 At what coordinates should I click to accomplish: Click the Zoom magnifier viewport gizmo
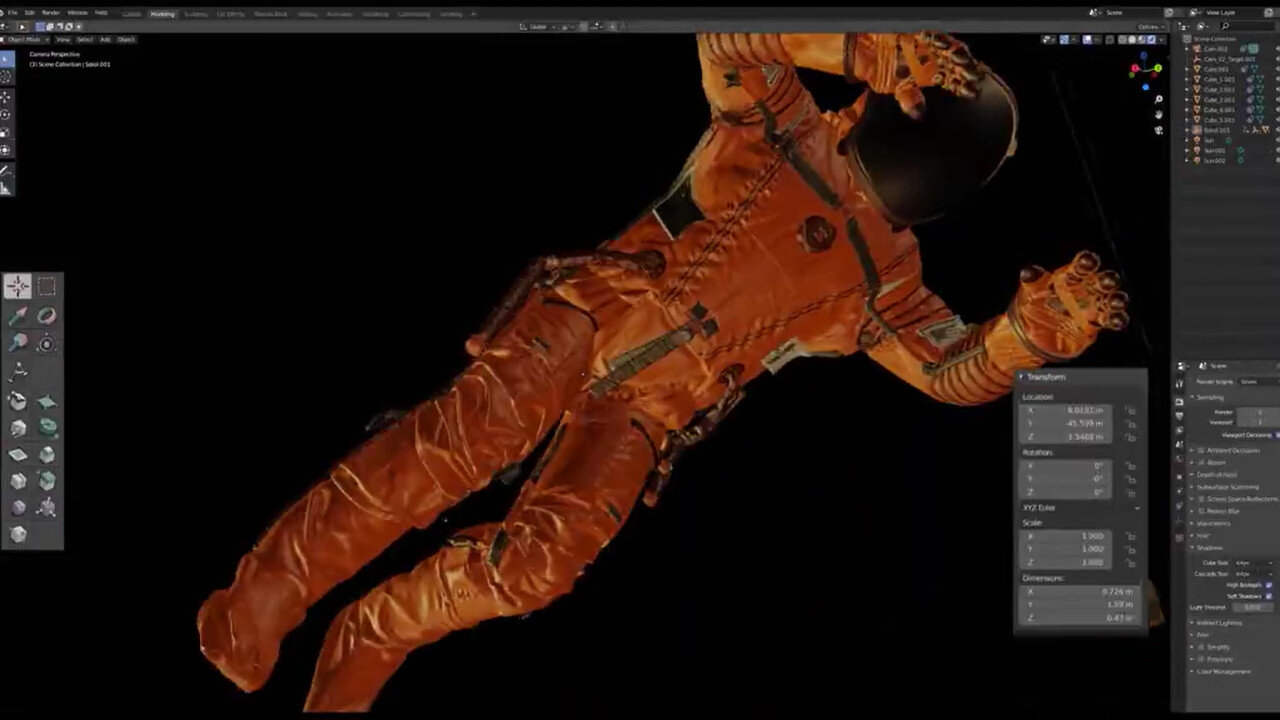(x=1159, y=99)
